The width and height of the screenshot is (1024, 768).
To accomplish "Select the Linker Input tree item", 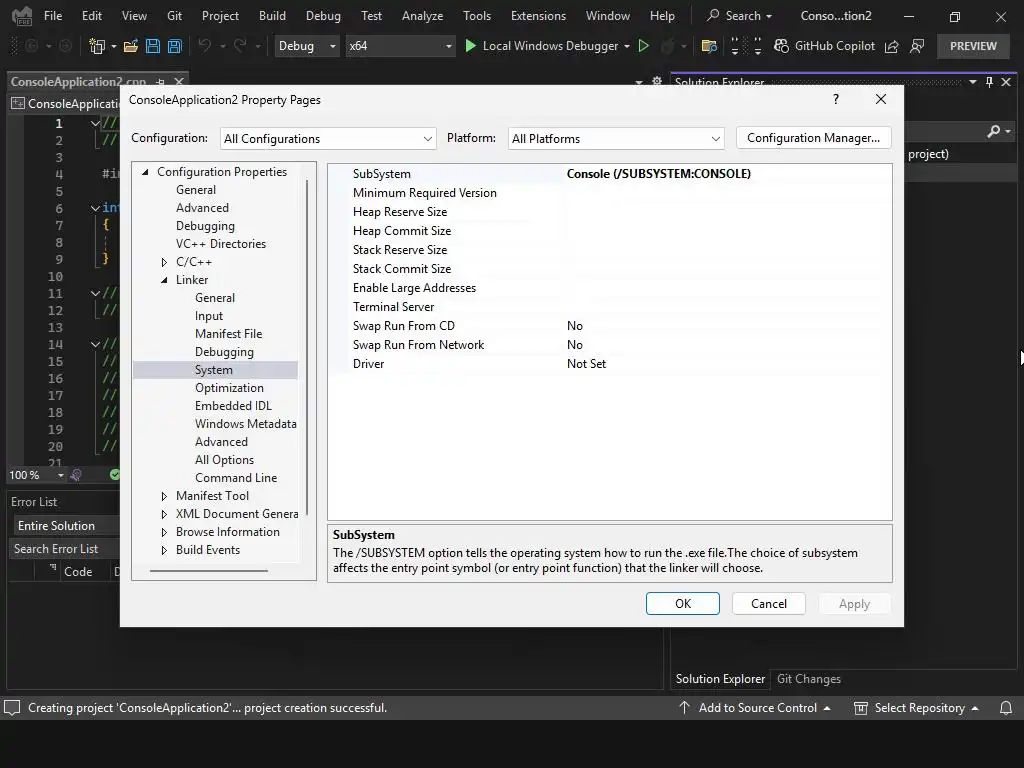I will [209, 316].
